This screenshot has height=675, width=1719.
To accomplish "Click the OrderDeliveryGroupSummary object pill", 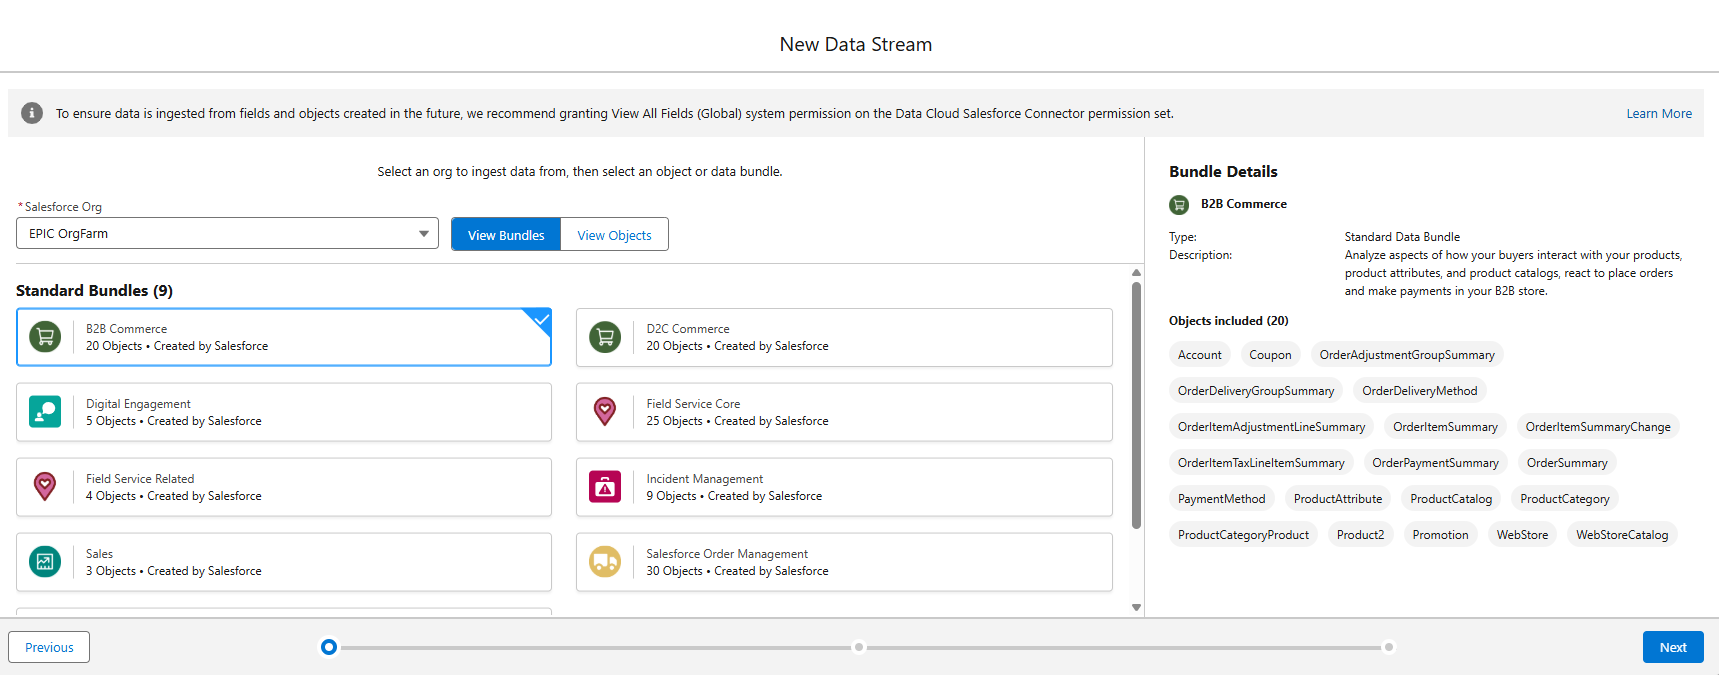I will 1256,391.
